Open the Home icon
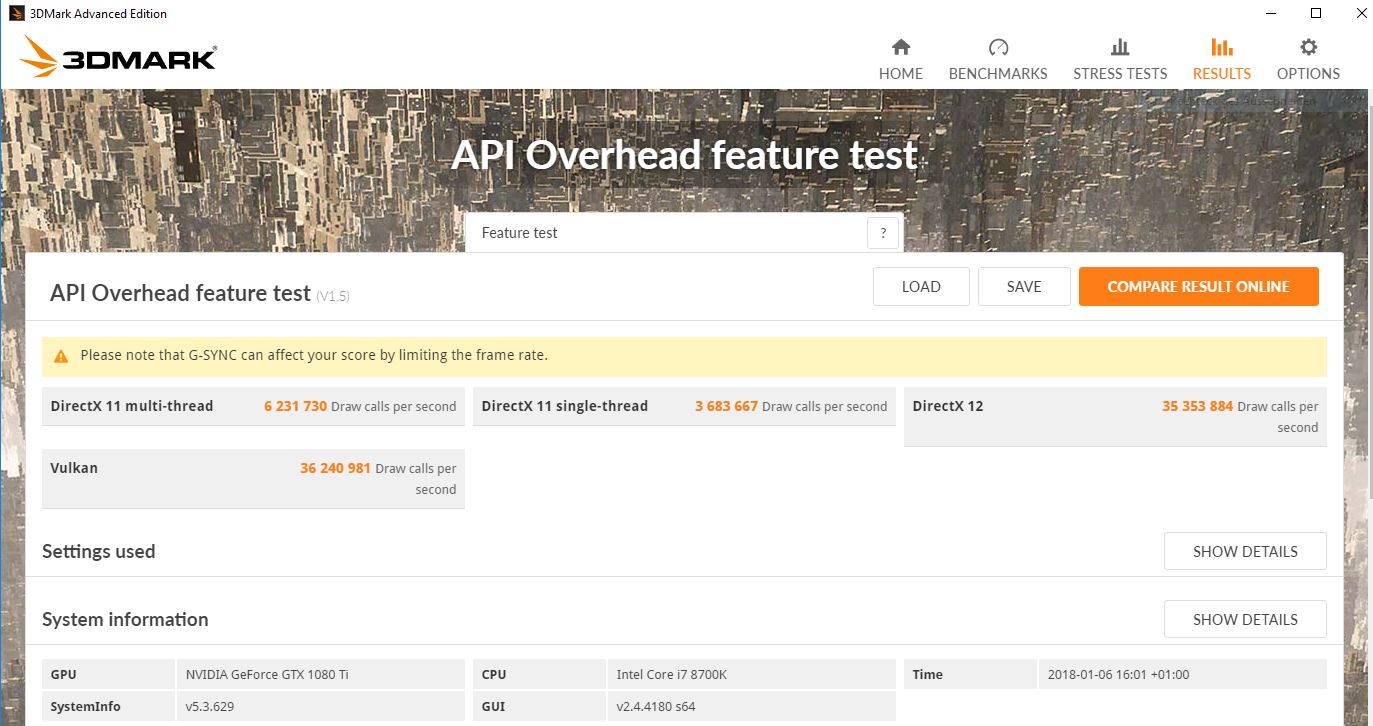 (x=901, y=47)
